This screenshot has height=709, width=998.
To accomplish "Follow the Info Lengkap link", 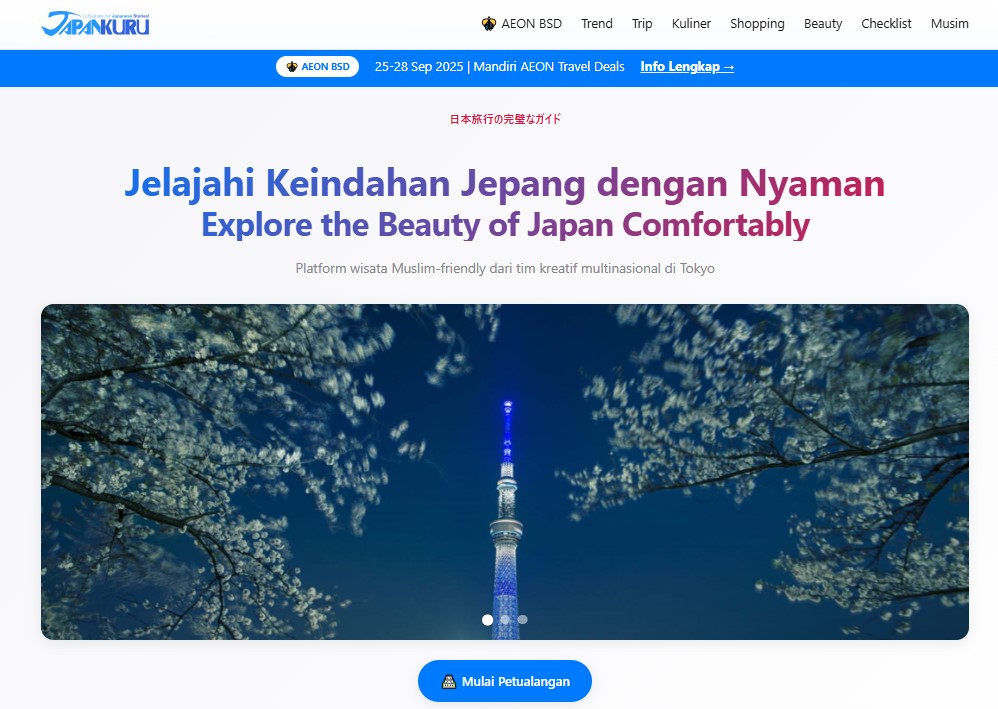I will 687,67.
